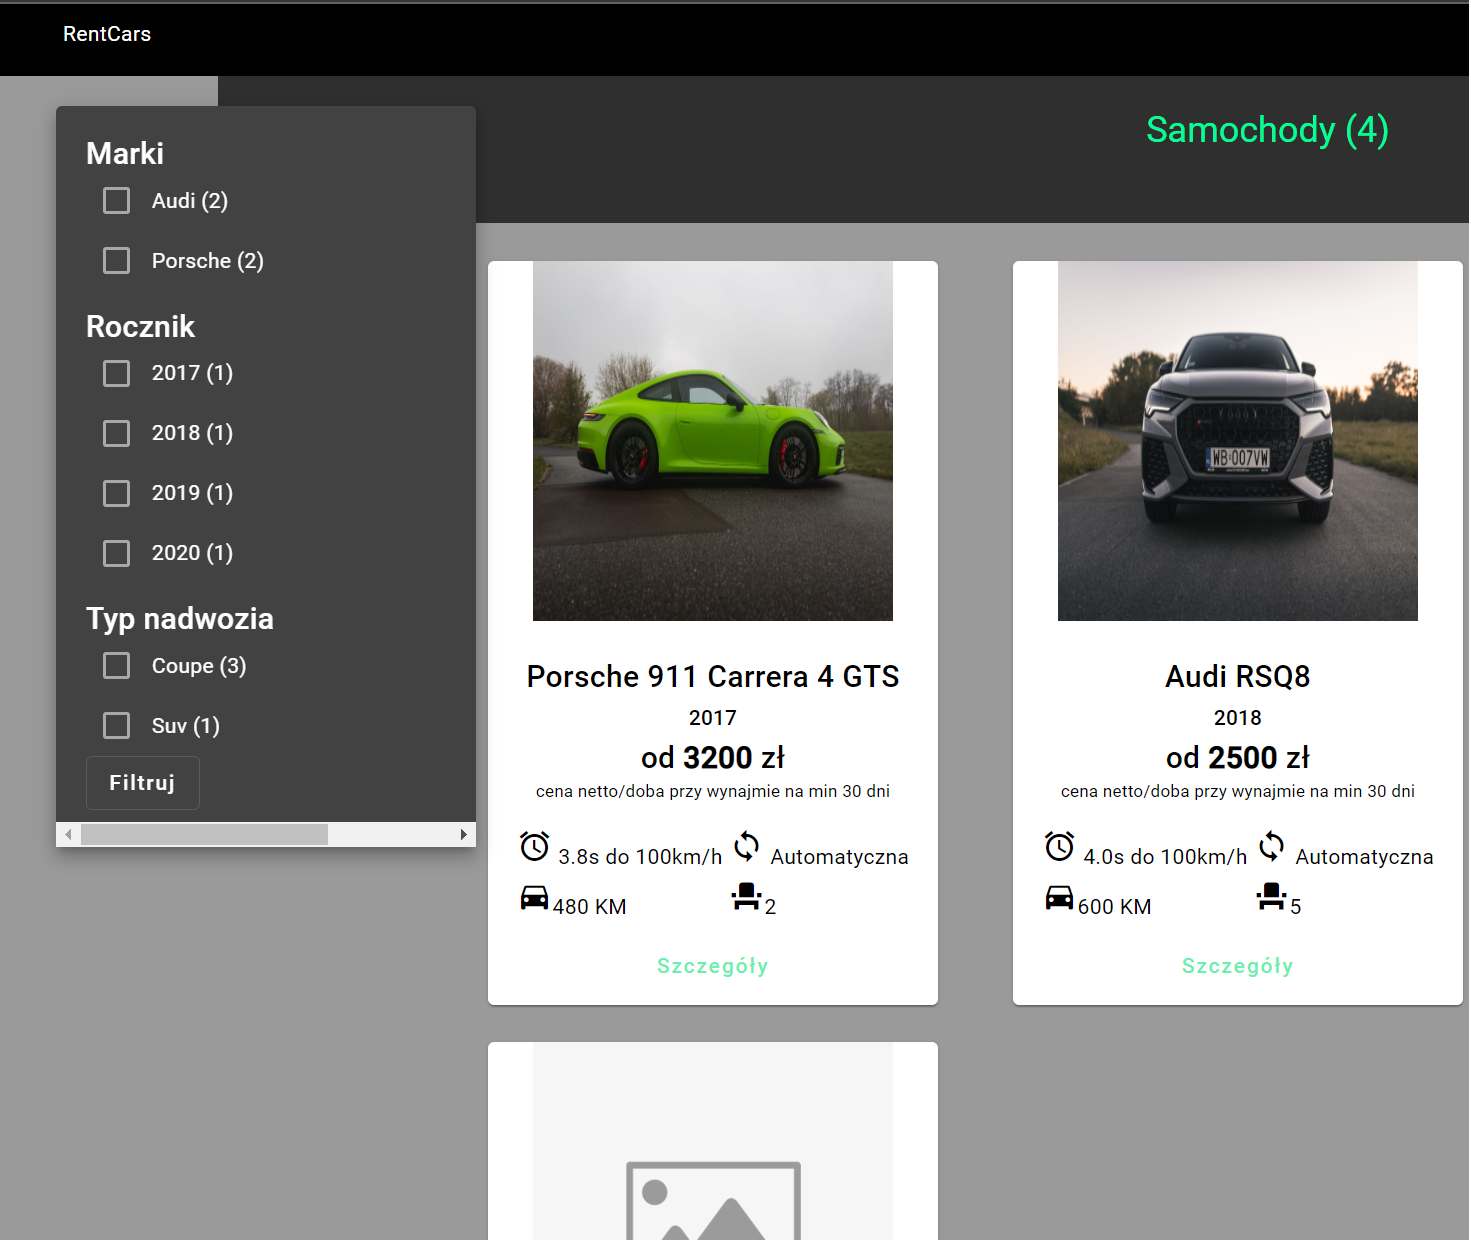Screen dimensions: 1471x1240
Task: Click the stopwatch icon on Porsche 911 card
Action: click(534, 846)
